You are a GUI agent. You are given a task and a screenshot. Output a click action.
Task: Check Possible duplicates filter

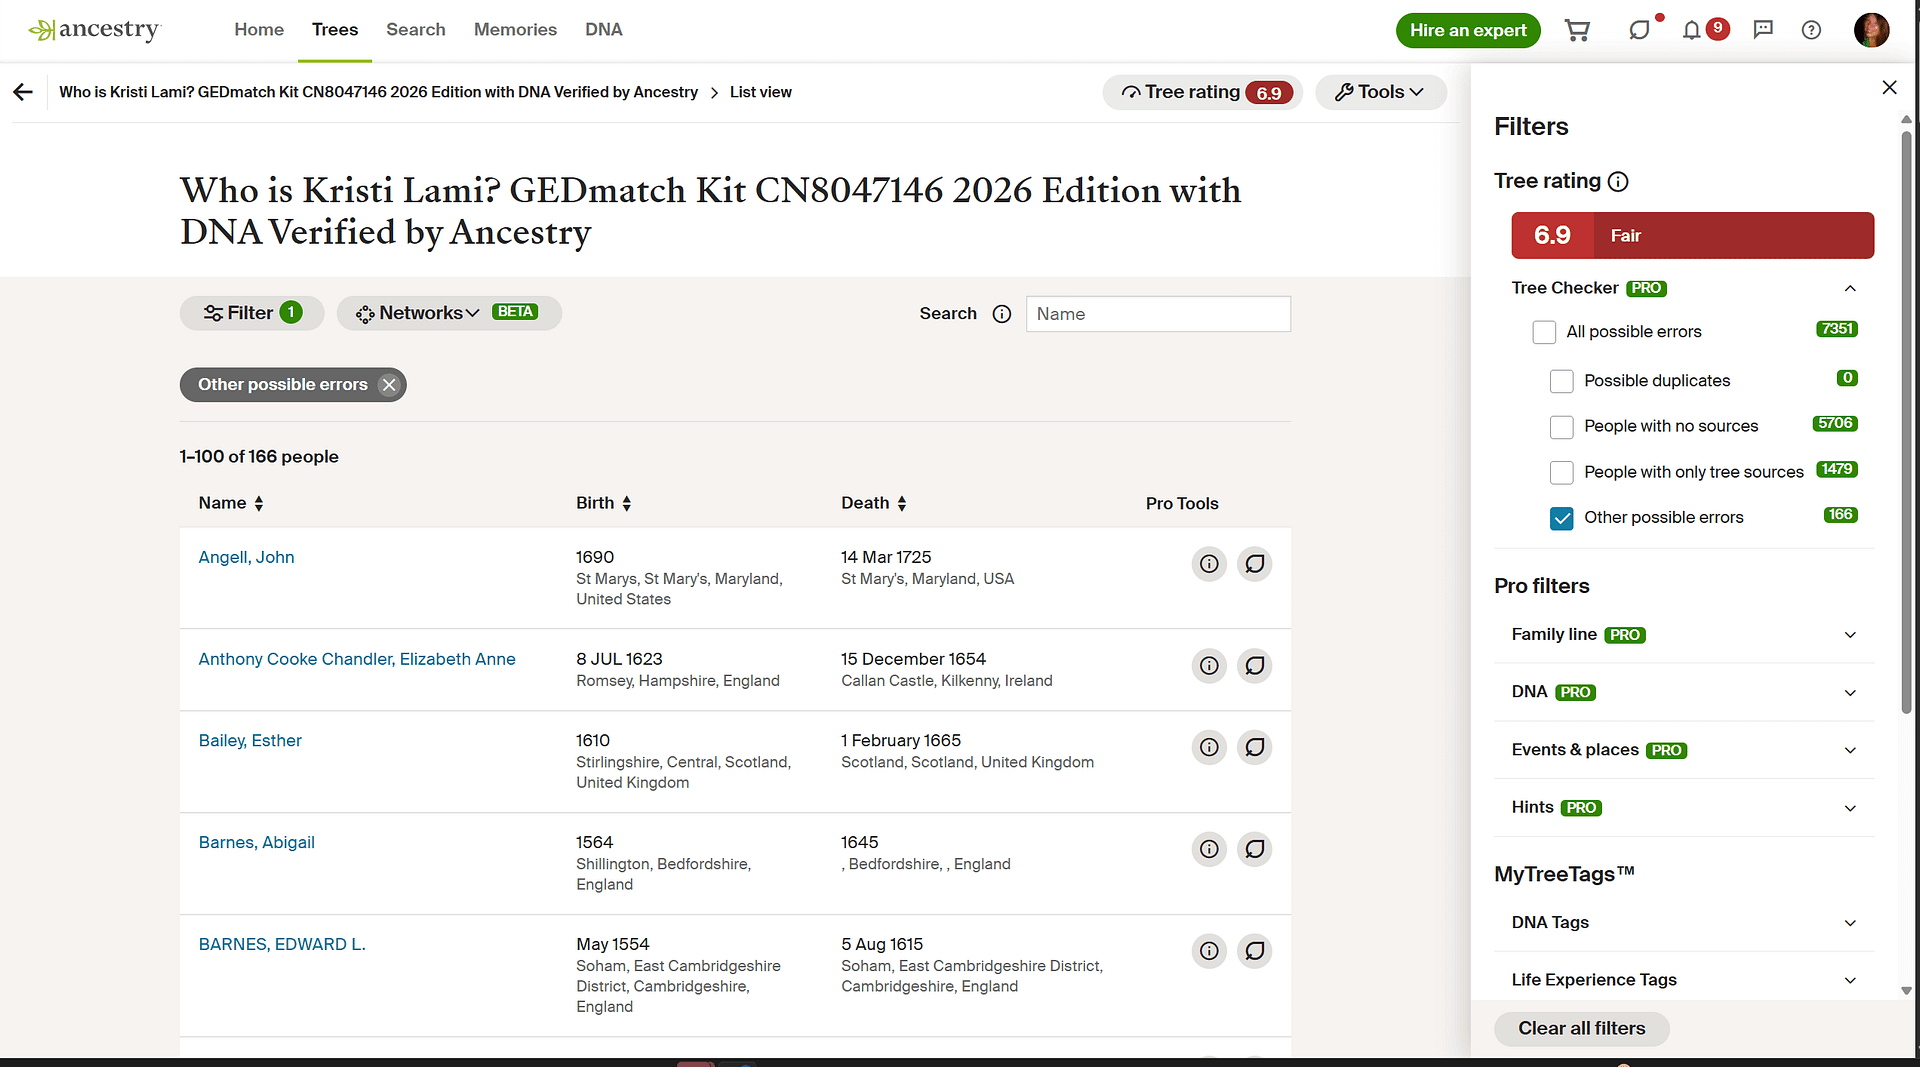pyautogui.click(x=1562, y=381)
